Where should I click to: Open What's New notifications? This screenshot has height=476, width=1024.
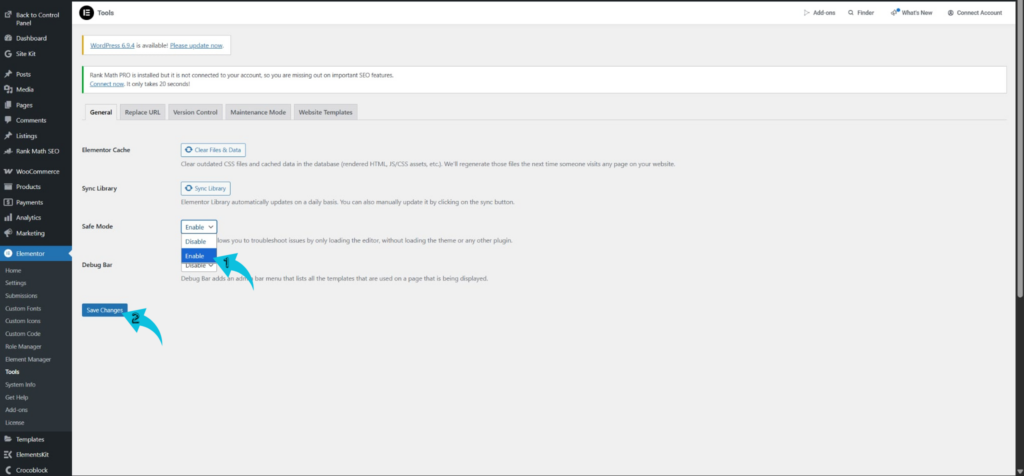coord(911,12)
